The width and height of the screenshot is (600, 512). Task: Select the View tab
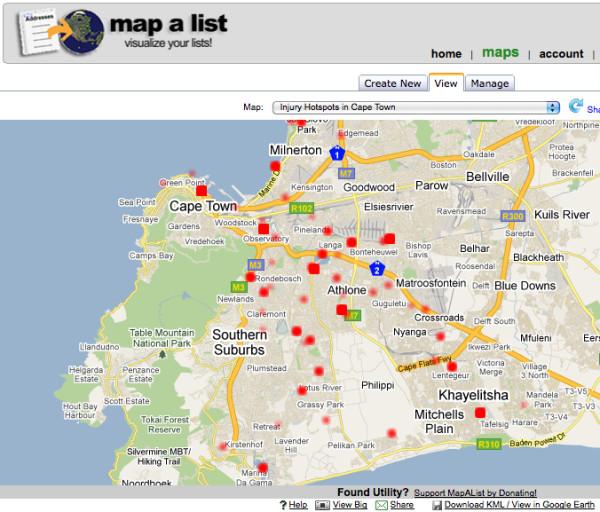coord(445,83)
